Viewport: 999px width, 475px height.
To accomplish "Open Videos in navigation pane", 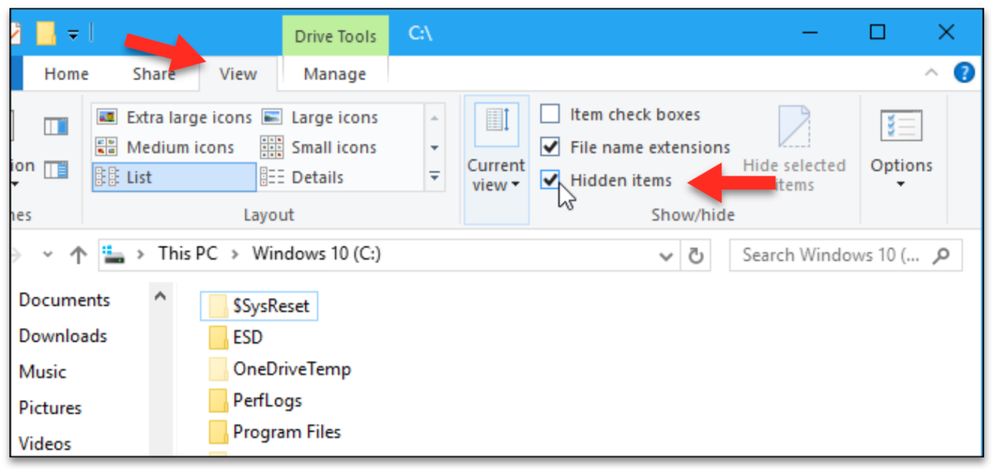I will (45, 443).
